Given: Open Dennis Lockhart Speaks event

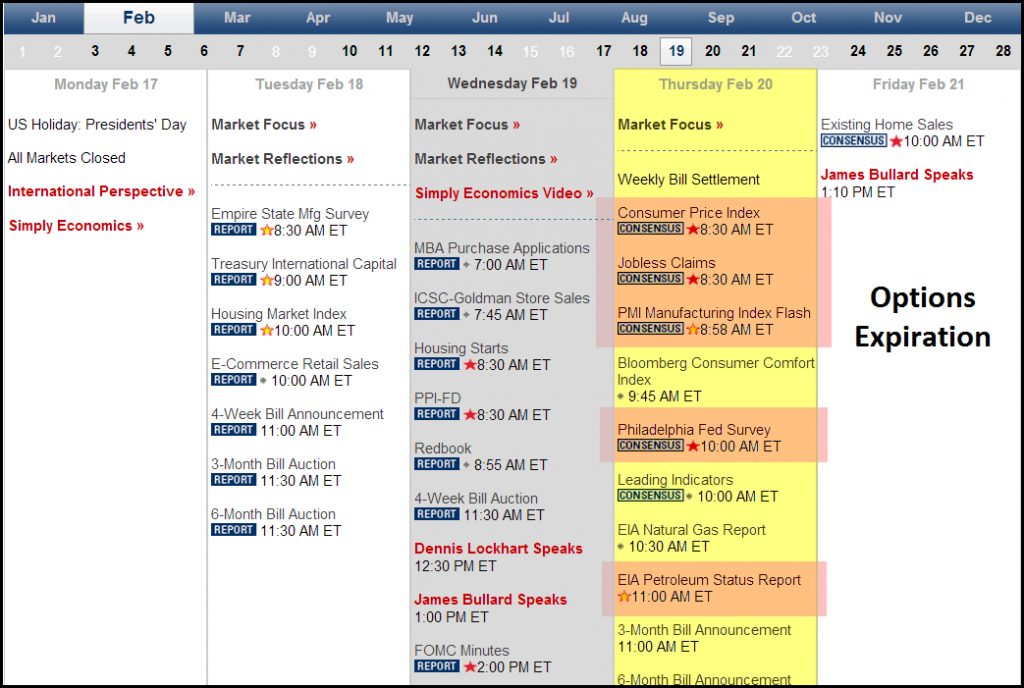Looking at the screenshot, I should (498, 548).
